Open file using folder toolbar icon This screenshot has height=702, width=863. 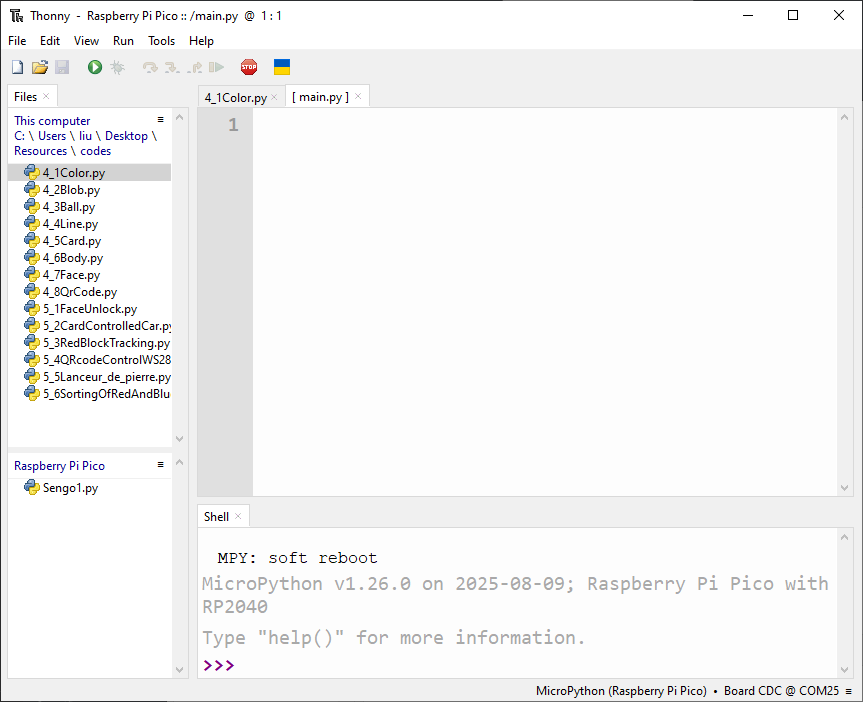[x=40, y=67]
